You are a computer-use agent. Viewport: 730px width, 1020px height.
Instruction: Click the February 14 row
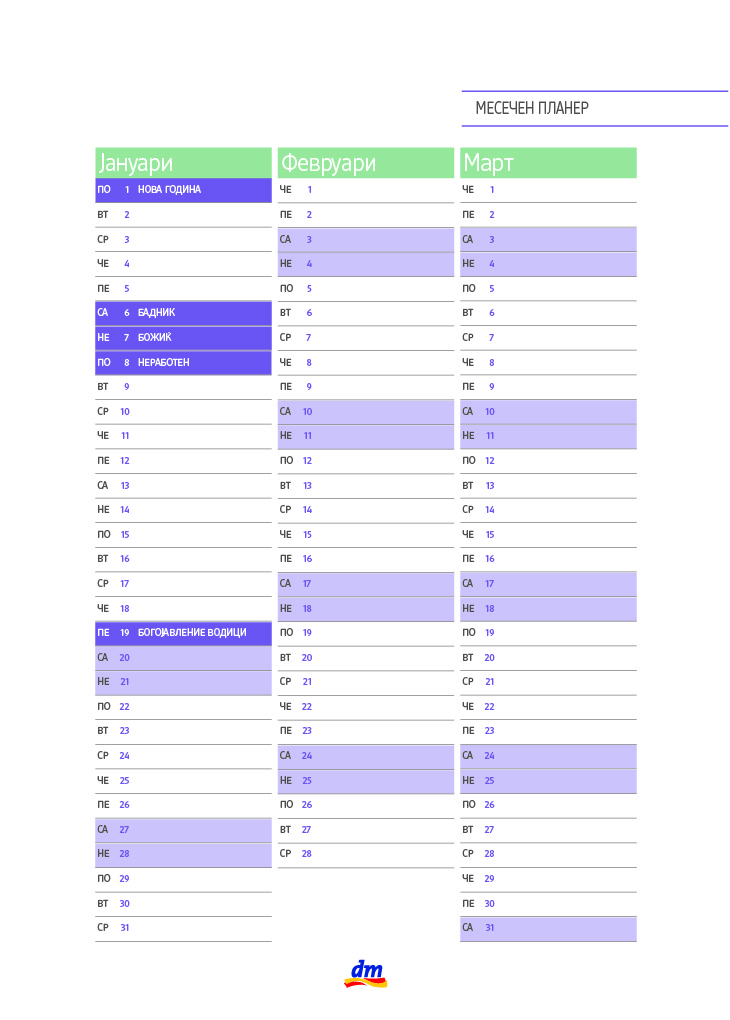coord(366,510)
